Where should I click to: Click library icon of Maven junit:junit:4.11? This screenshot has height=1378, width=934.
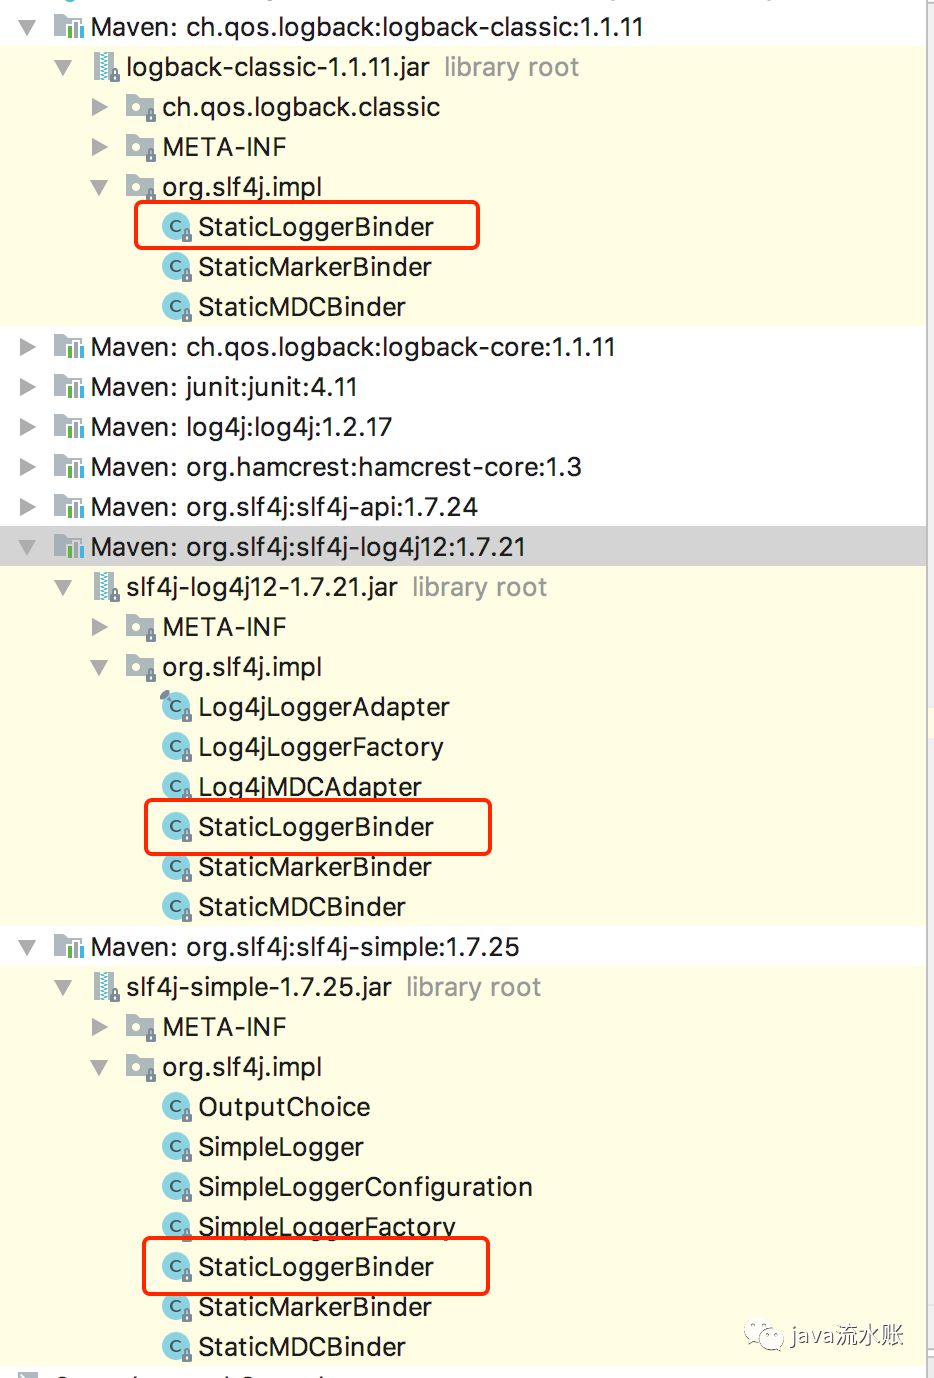pyautogui.click(x=69, y=387)
